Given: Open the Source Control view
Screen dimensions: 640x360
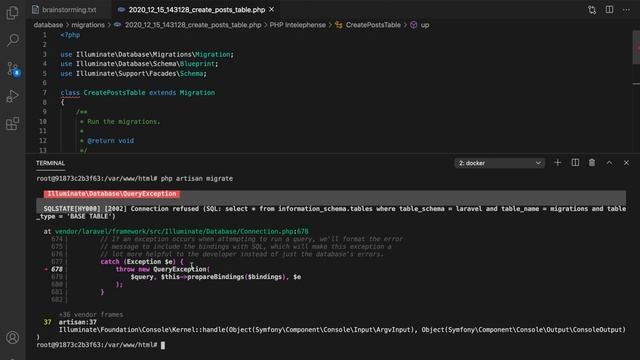Looking at the screenshot, I should (x=13, y=69).
